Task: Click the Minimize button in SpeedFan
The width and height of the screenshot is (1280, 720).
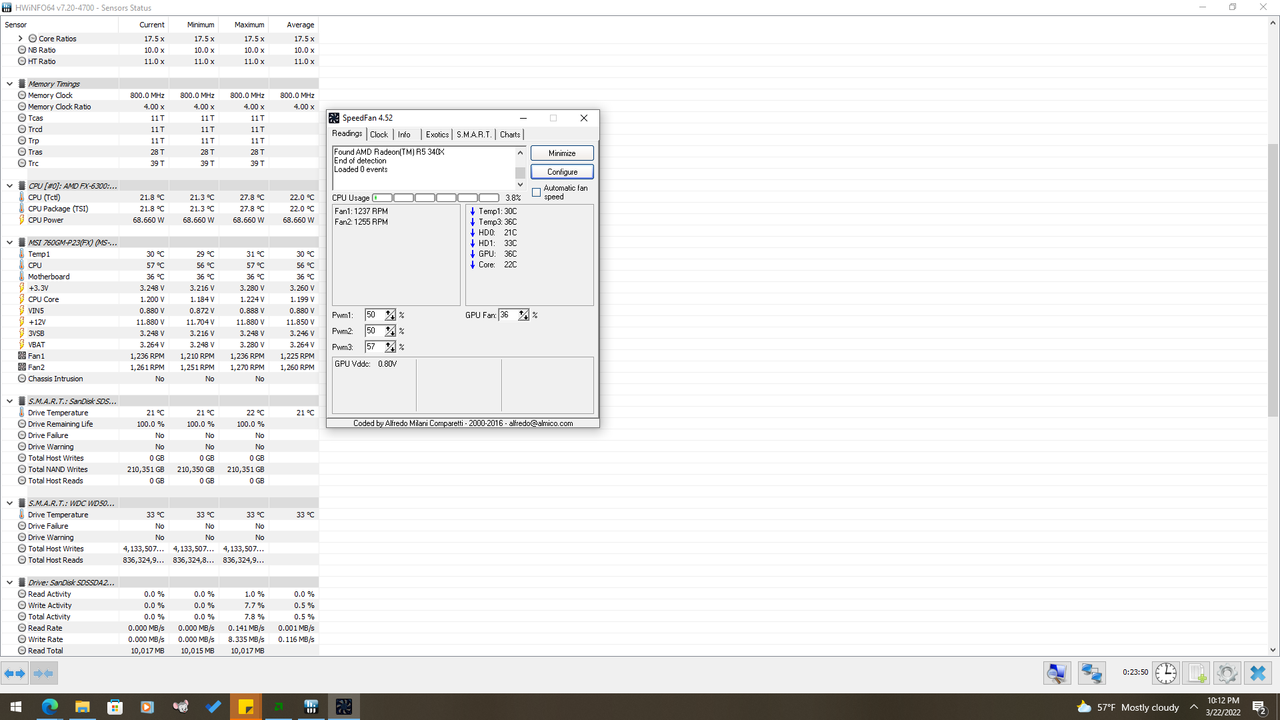Action: 562,153
